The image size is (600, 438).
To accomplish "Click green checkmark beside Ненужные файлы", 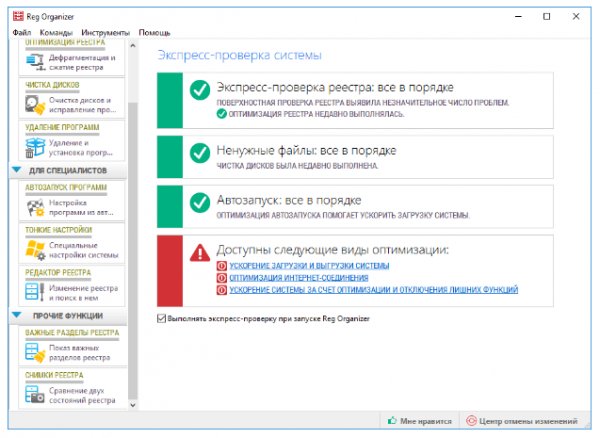I will pos(200,153).
